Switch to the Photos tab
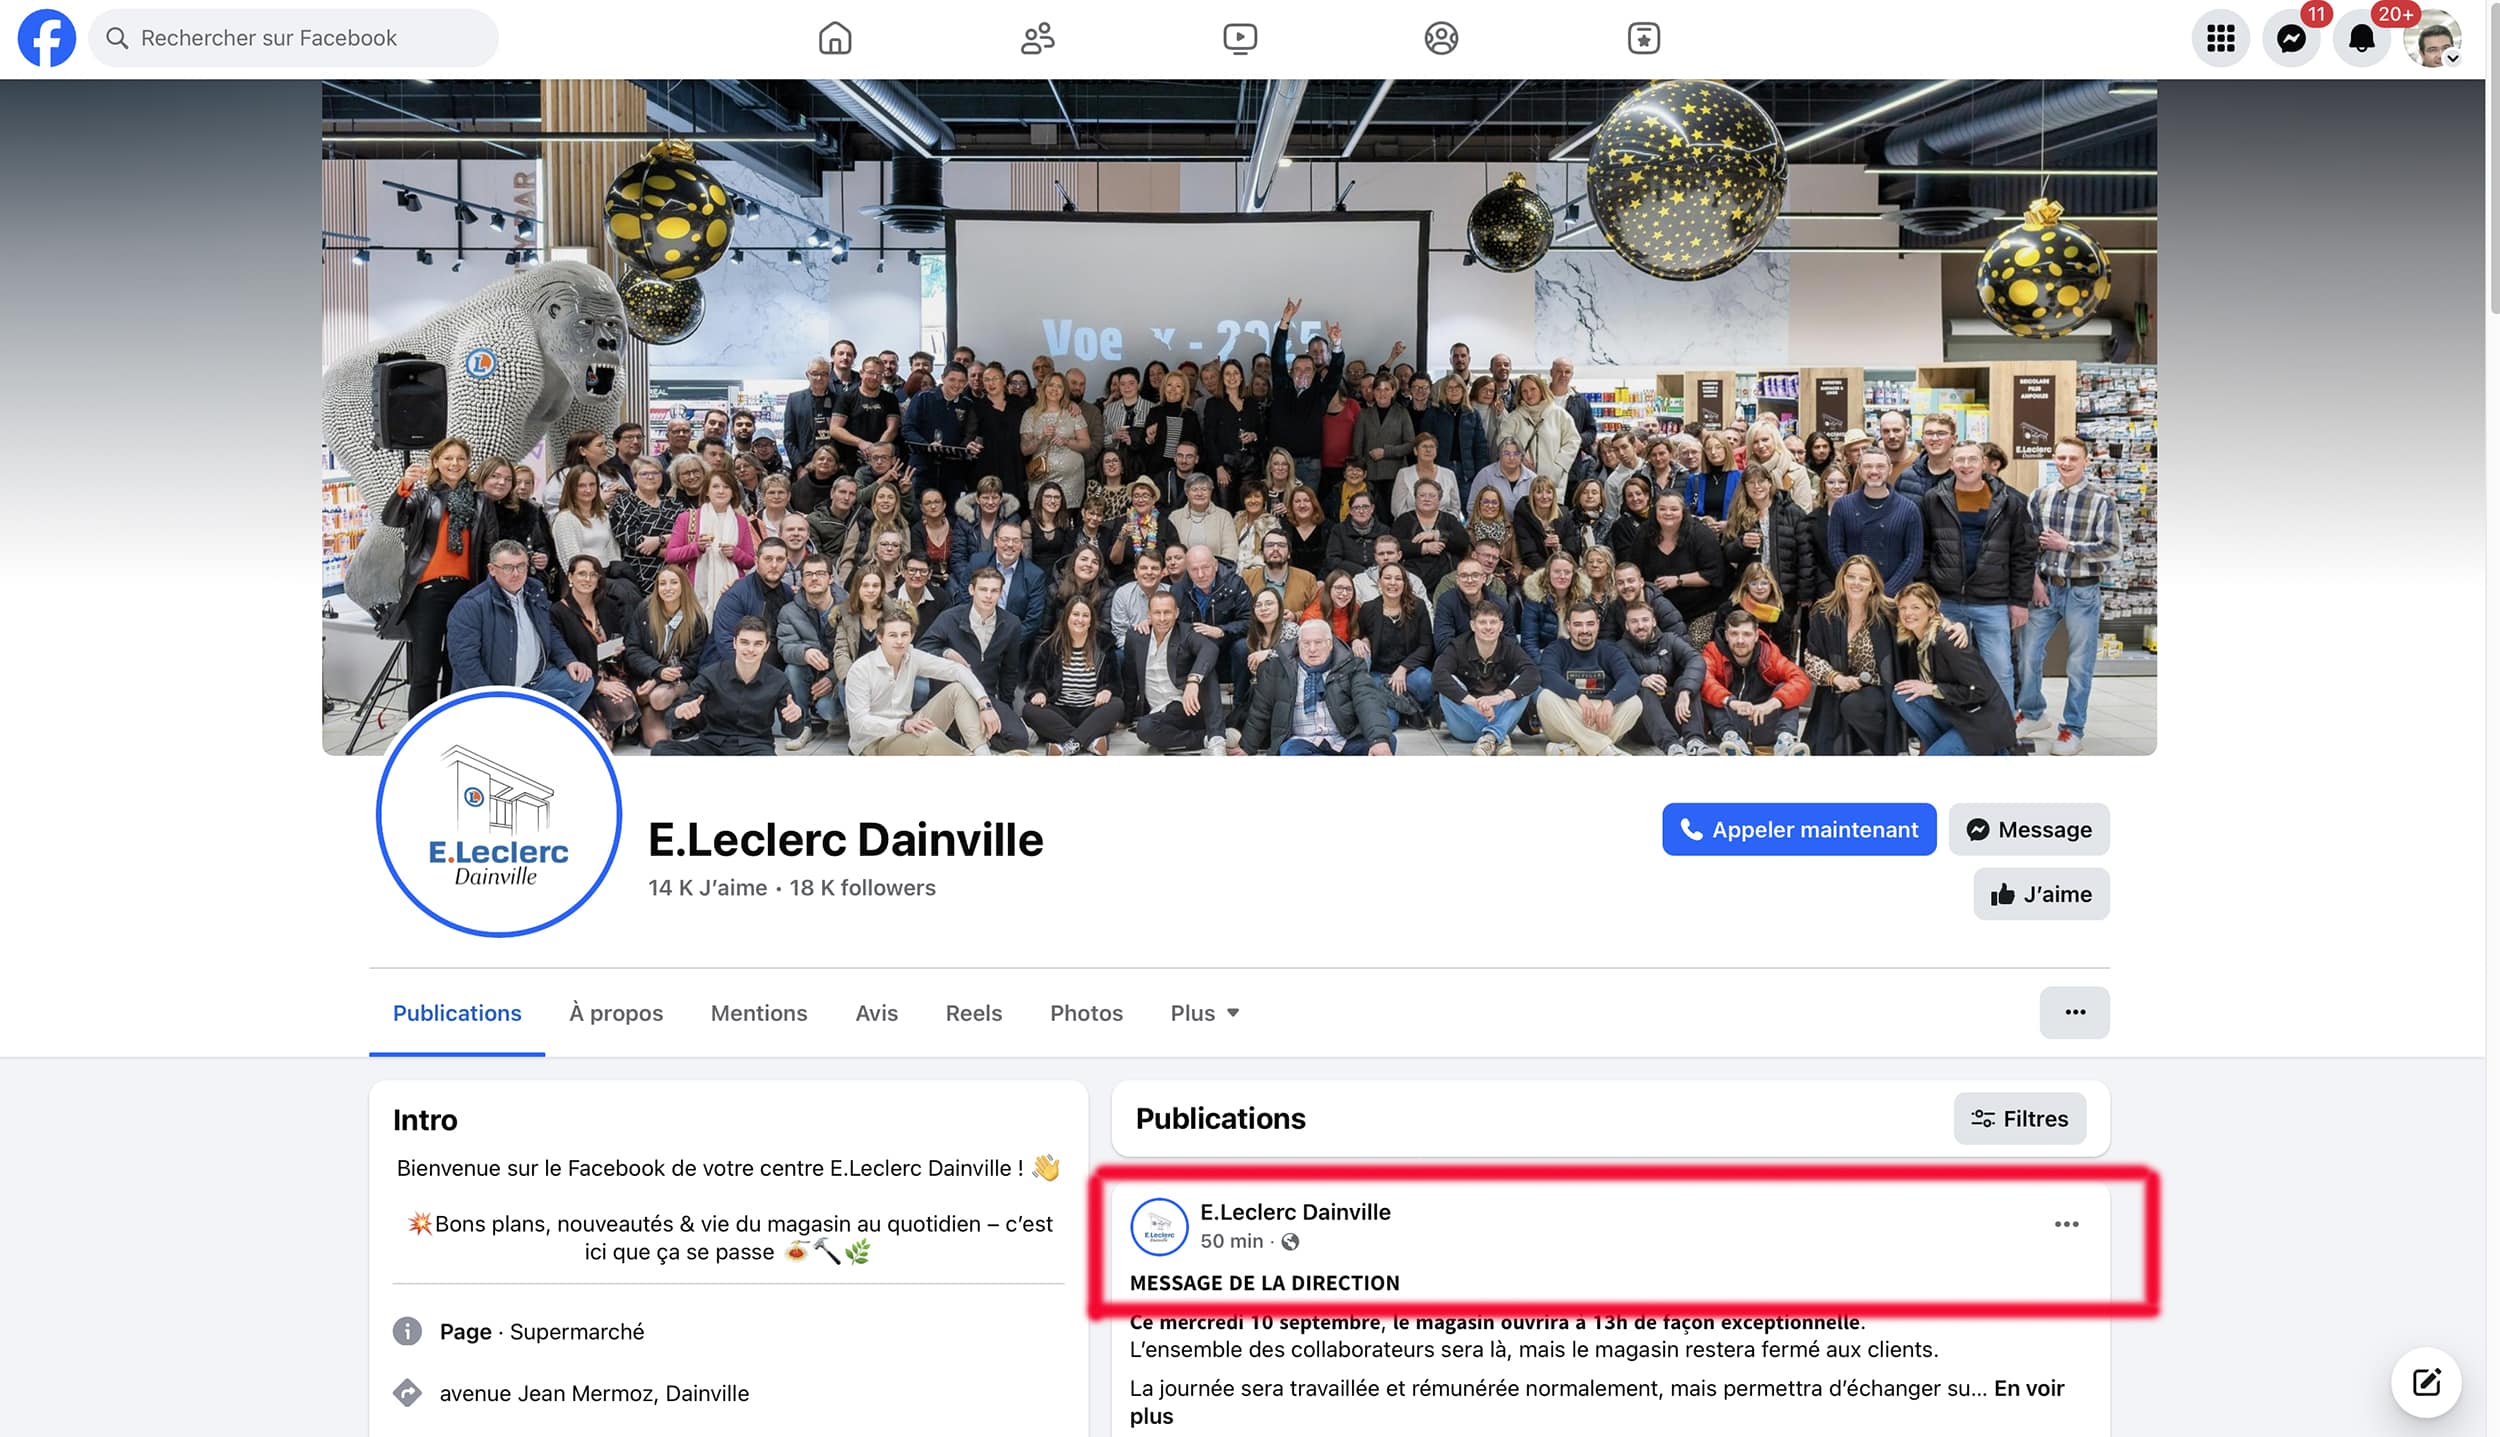 (1086, 1013)
